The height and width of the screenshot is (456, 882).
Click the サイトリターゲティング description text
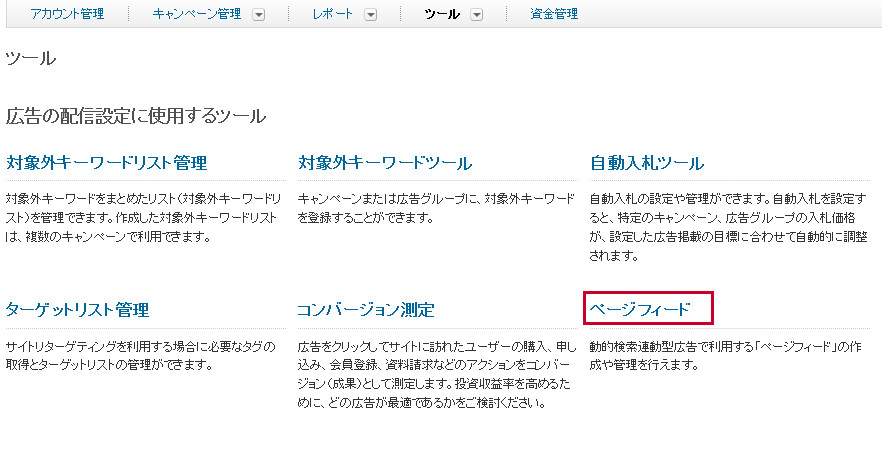pos(141,355)
